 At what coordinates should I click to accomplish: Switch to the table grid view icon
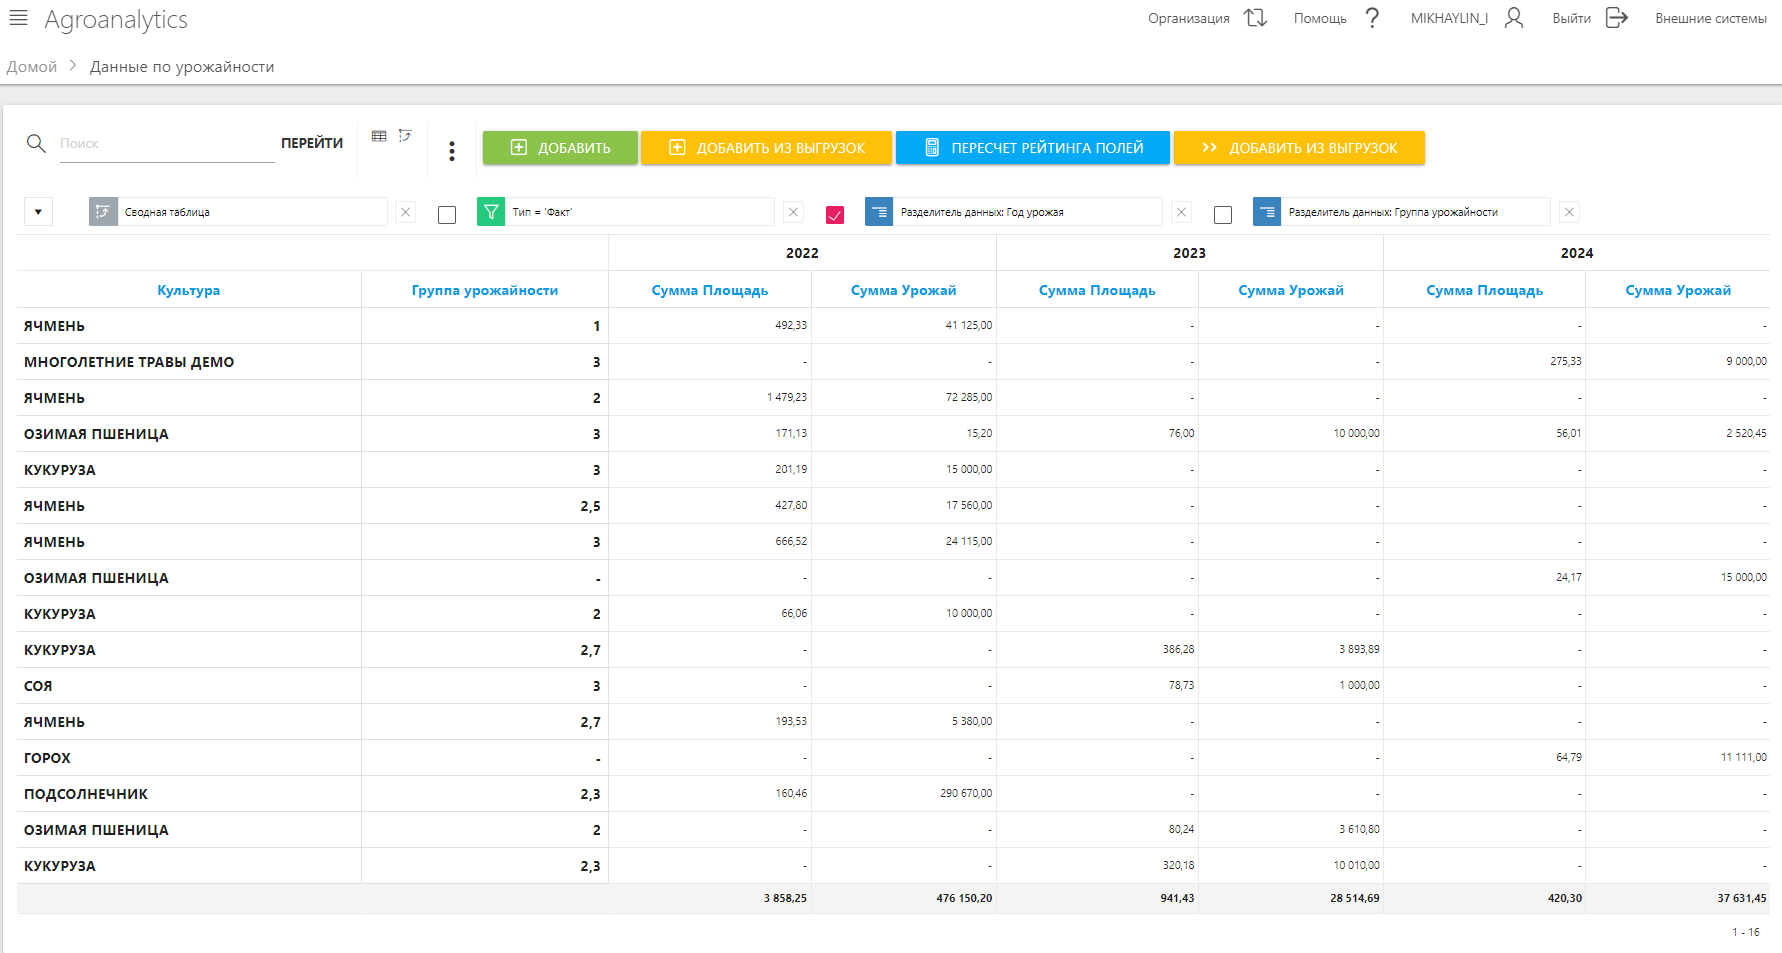[379, 136]
